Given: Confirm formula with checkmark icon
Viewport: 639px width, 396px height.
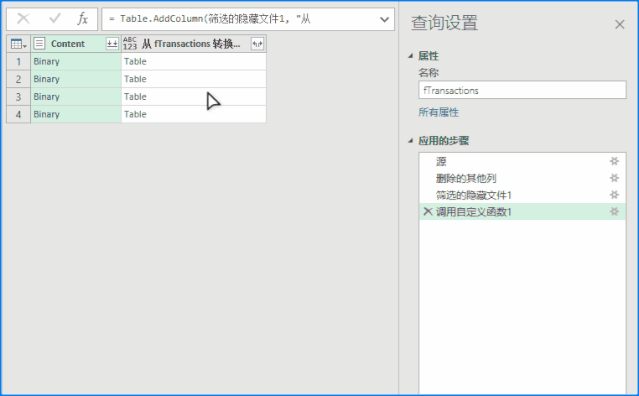Looking at the screenshot, I should pyautogui.click(x=54, y=19).
